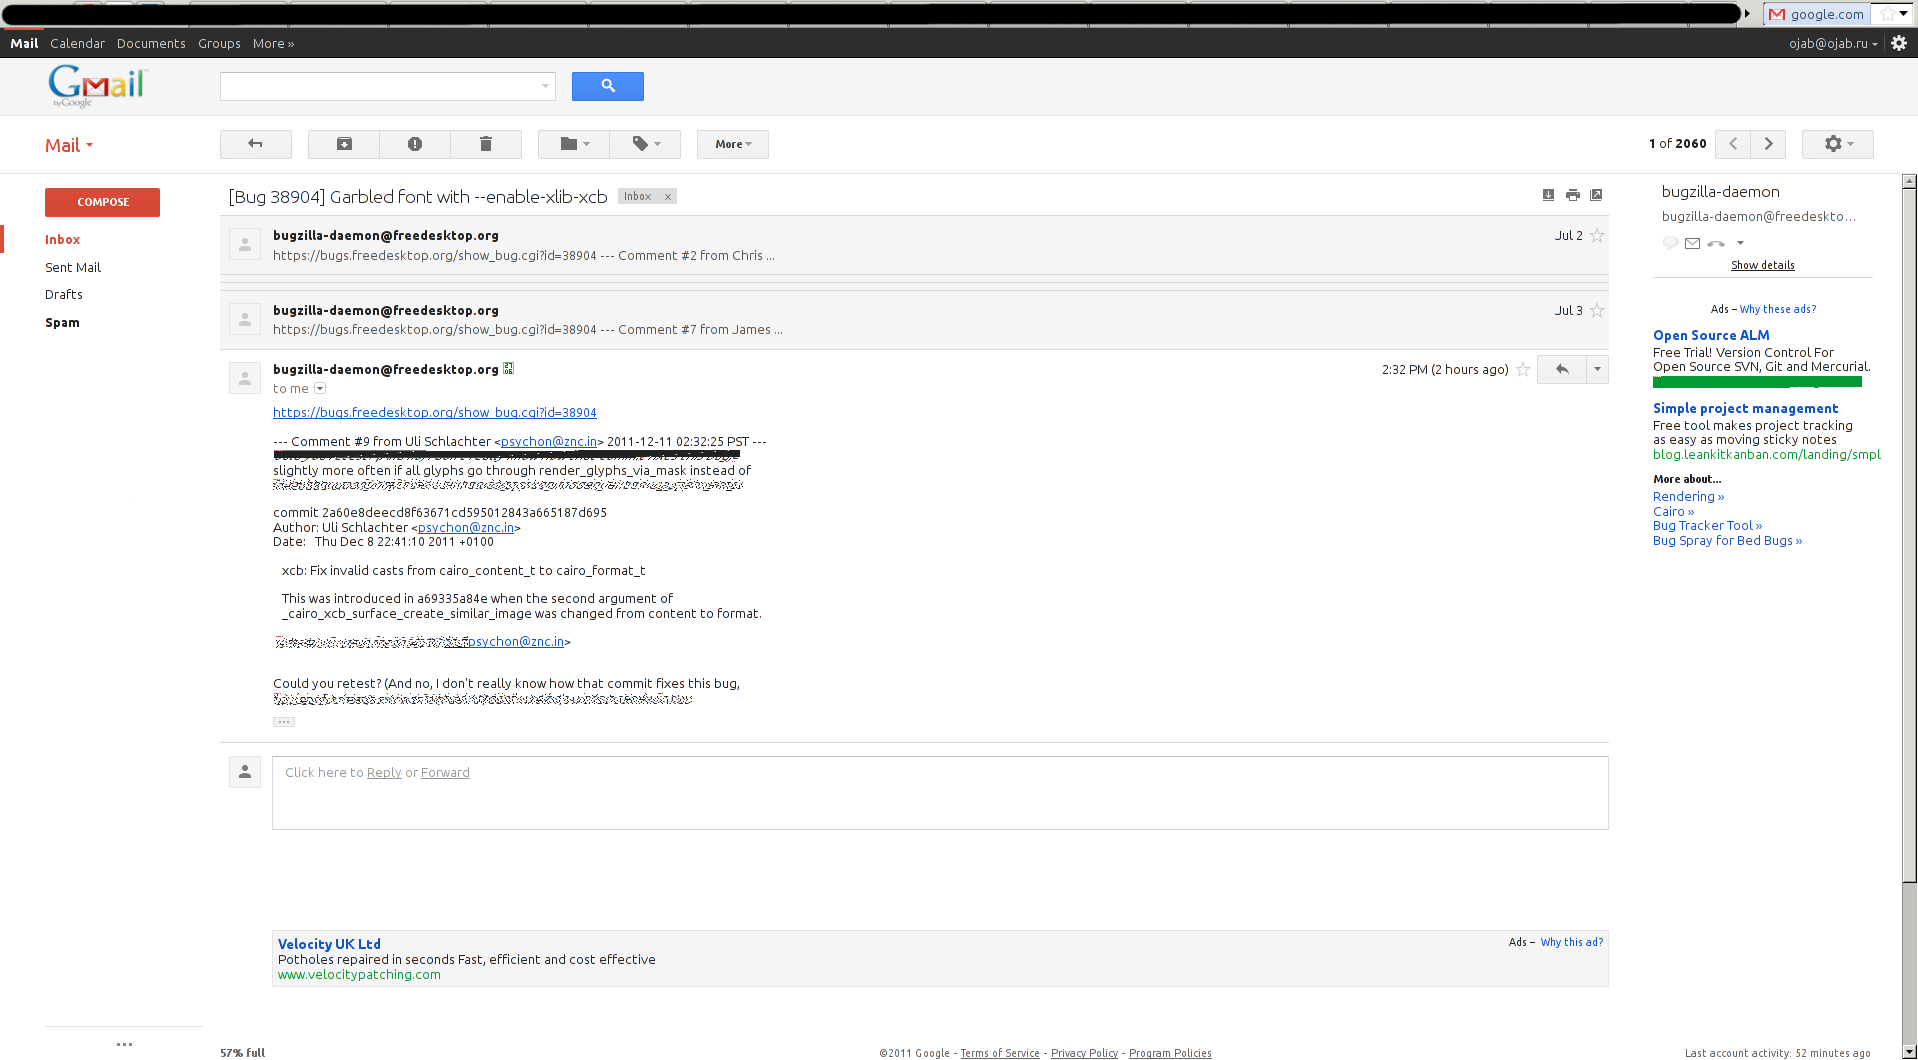Open Calendar in the top navigation bar

pyautogui.click(x=77, y=43)
